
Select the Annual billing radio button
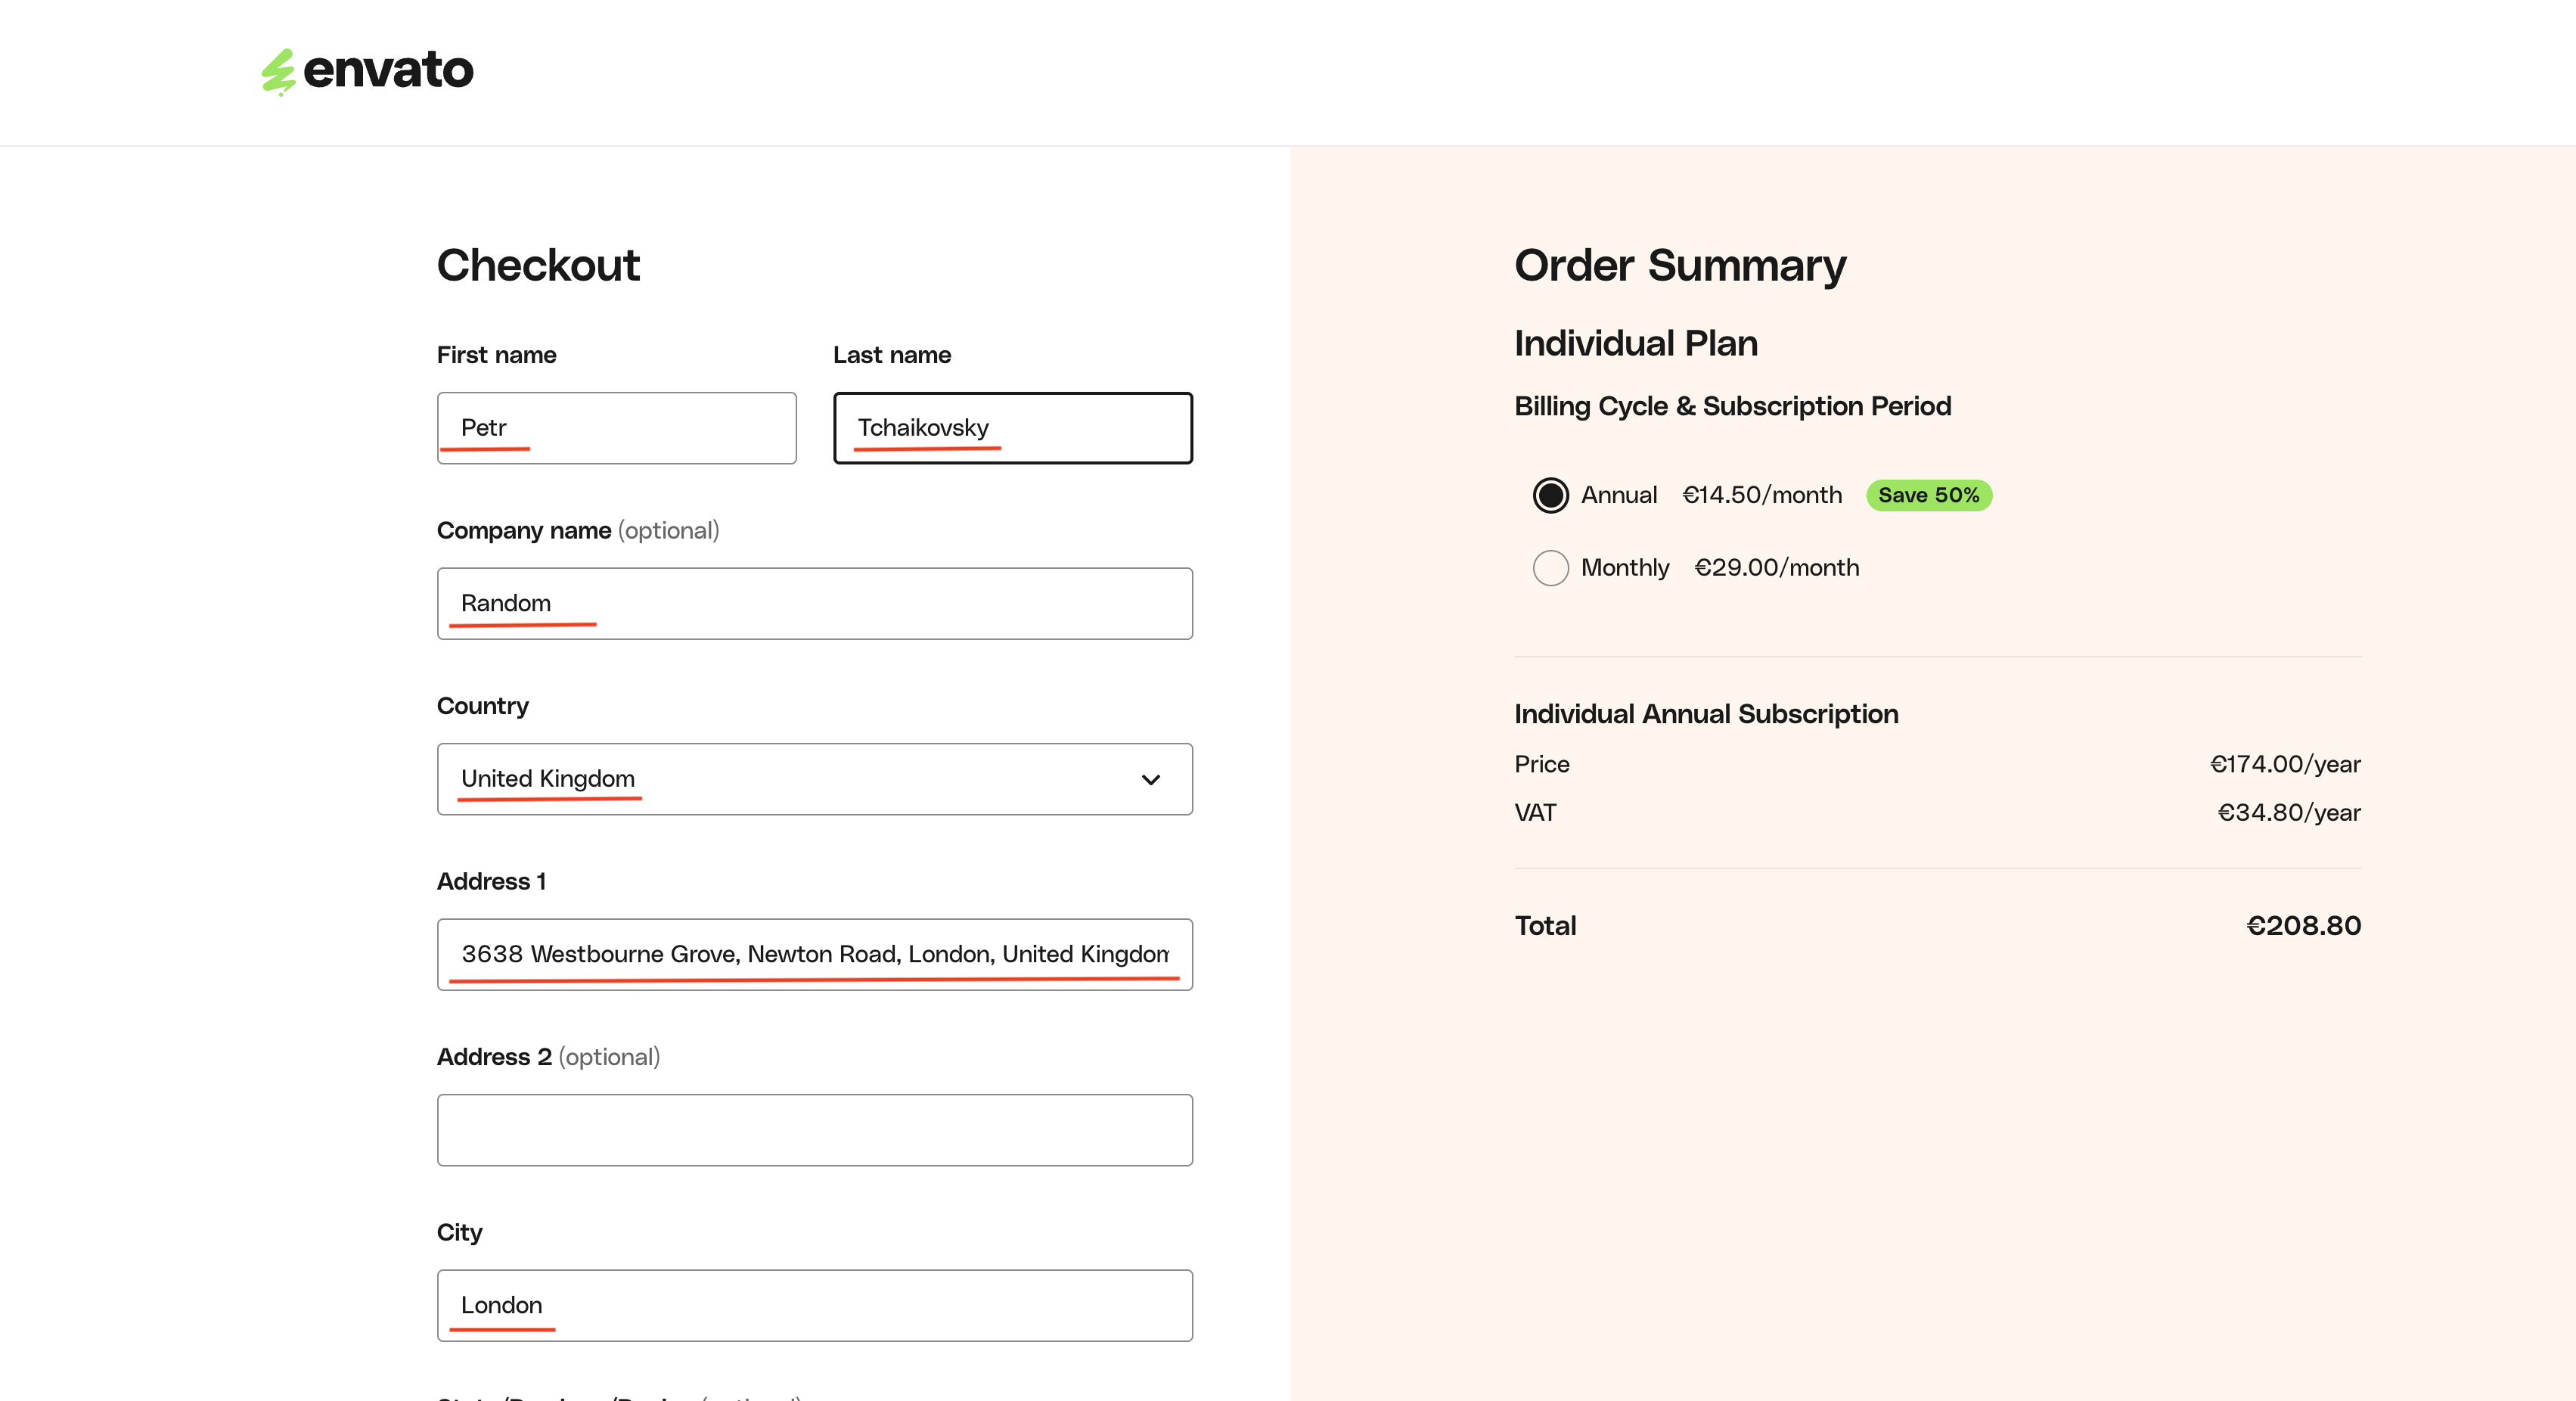pyautogui.click(x=1550, y=495)
